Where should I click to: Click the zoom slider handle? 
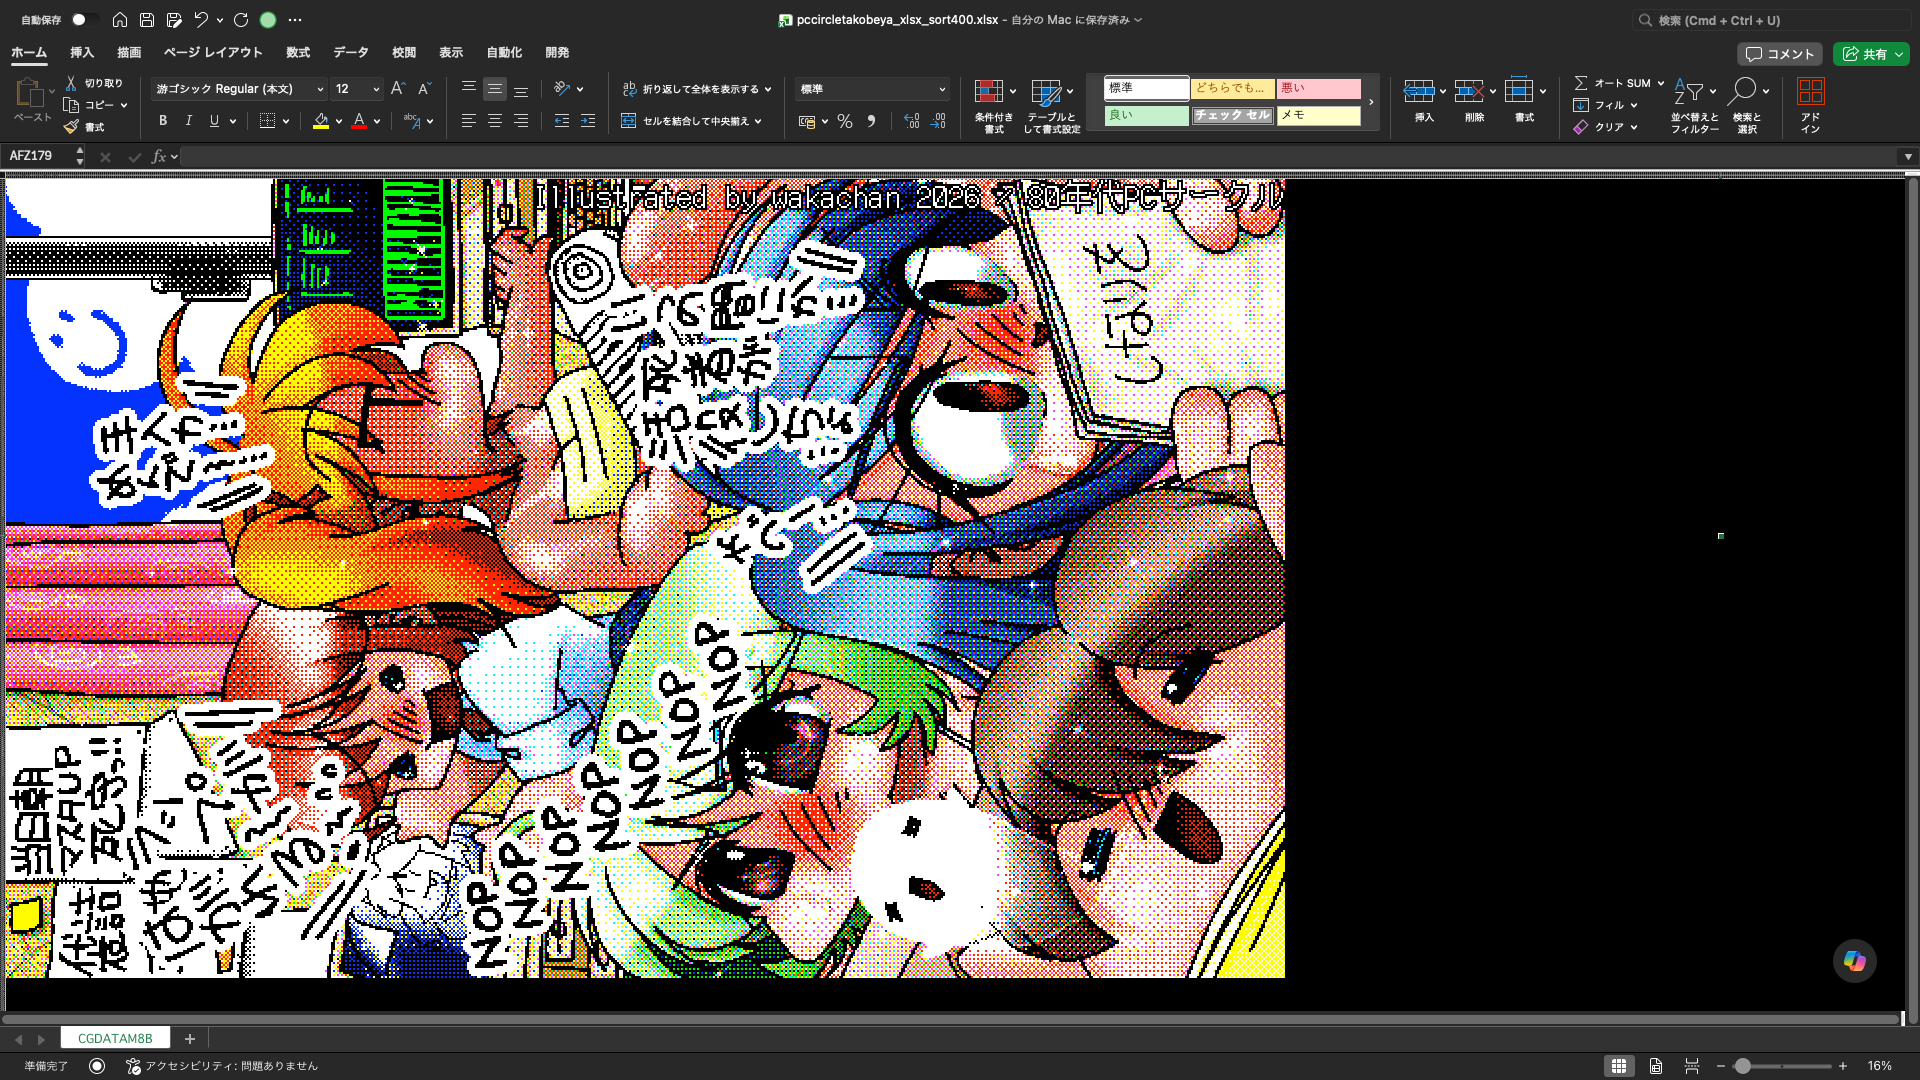click(x=1743, y=1066)
